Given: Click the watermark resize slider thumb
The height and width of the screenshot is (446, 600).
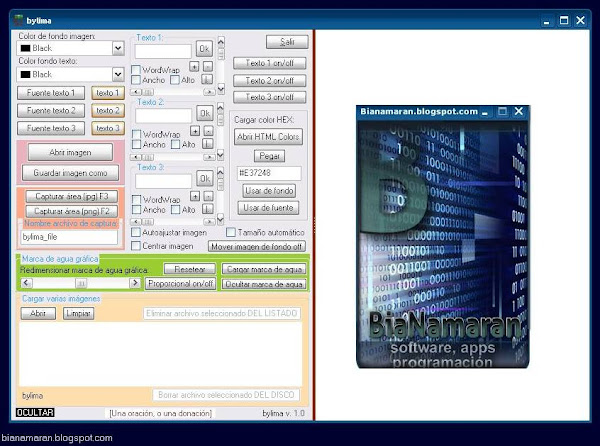Looking at the screenshot, I should coord(81,283).
